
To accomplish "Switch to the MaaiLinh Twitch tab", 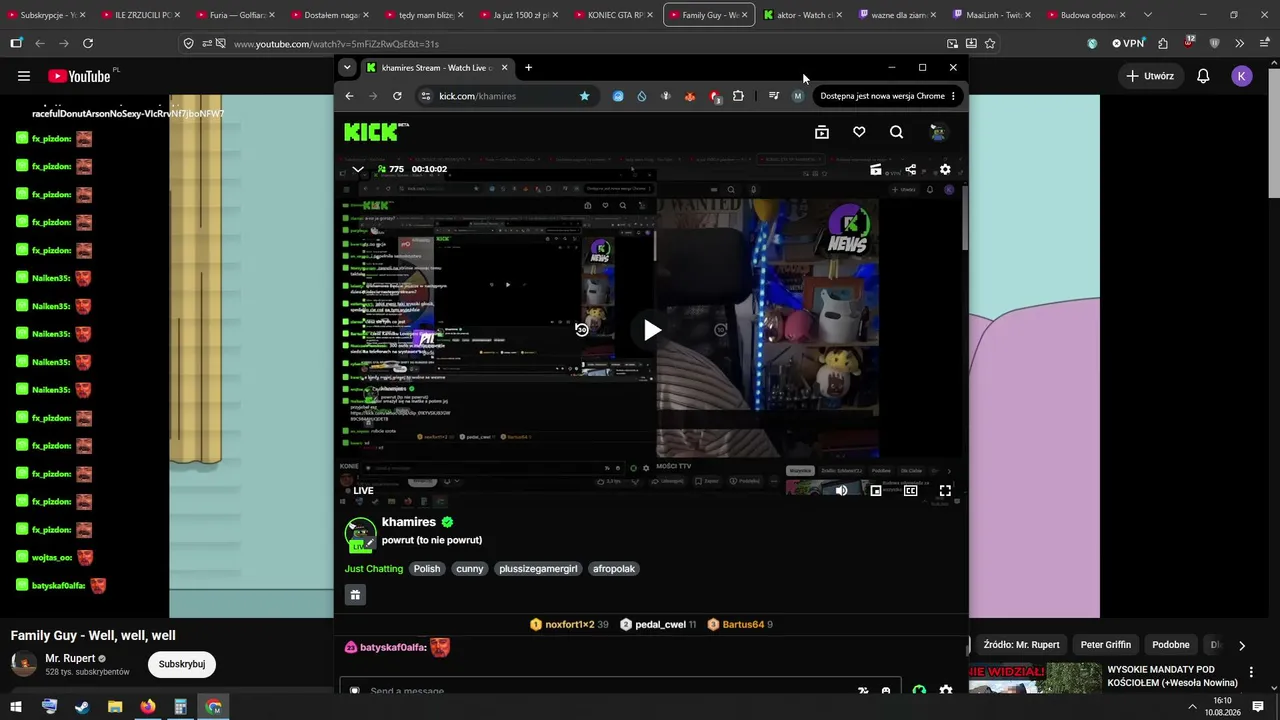I will [993, 15].
